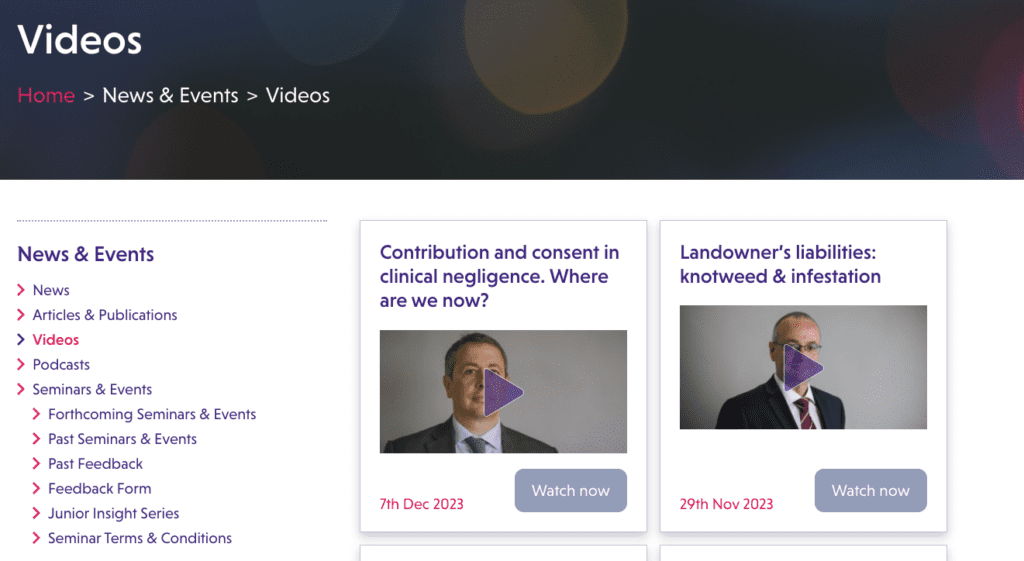
Task: Open Past Seminars & Events page
Action: (122, 439)
